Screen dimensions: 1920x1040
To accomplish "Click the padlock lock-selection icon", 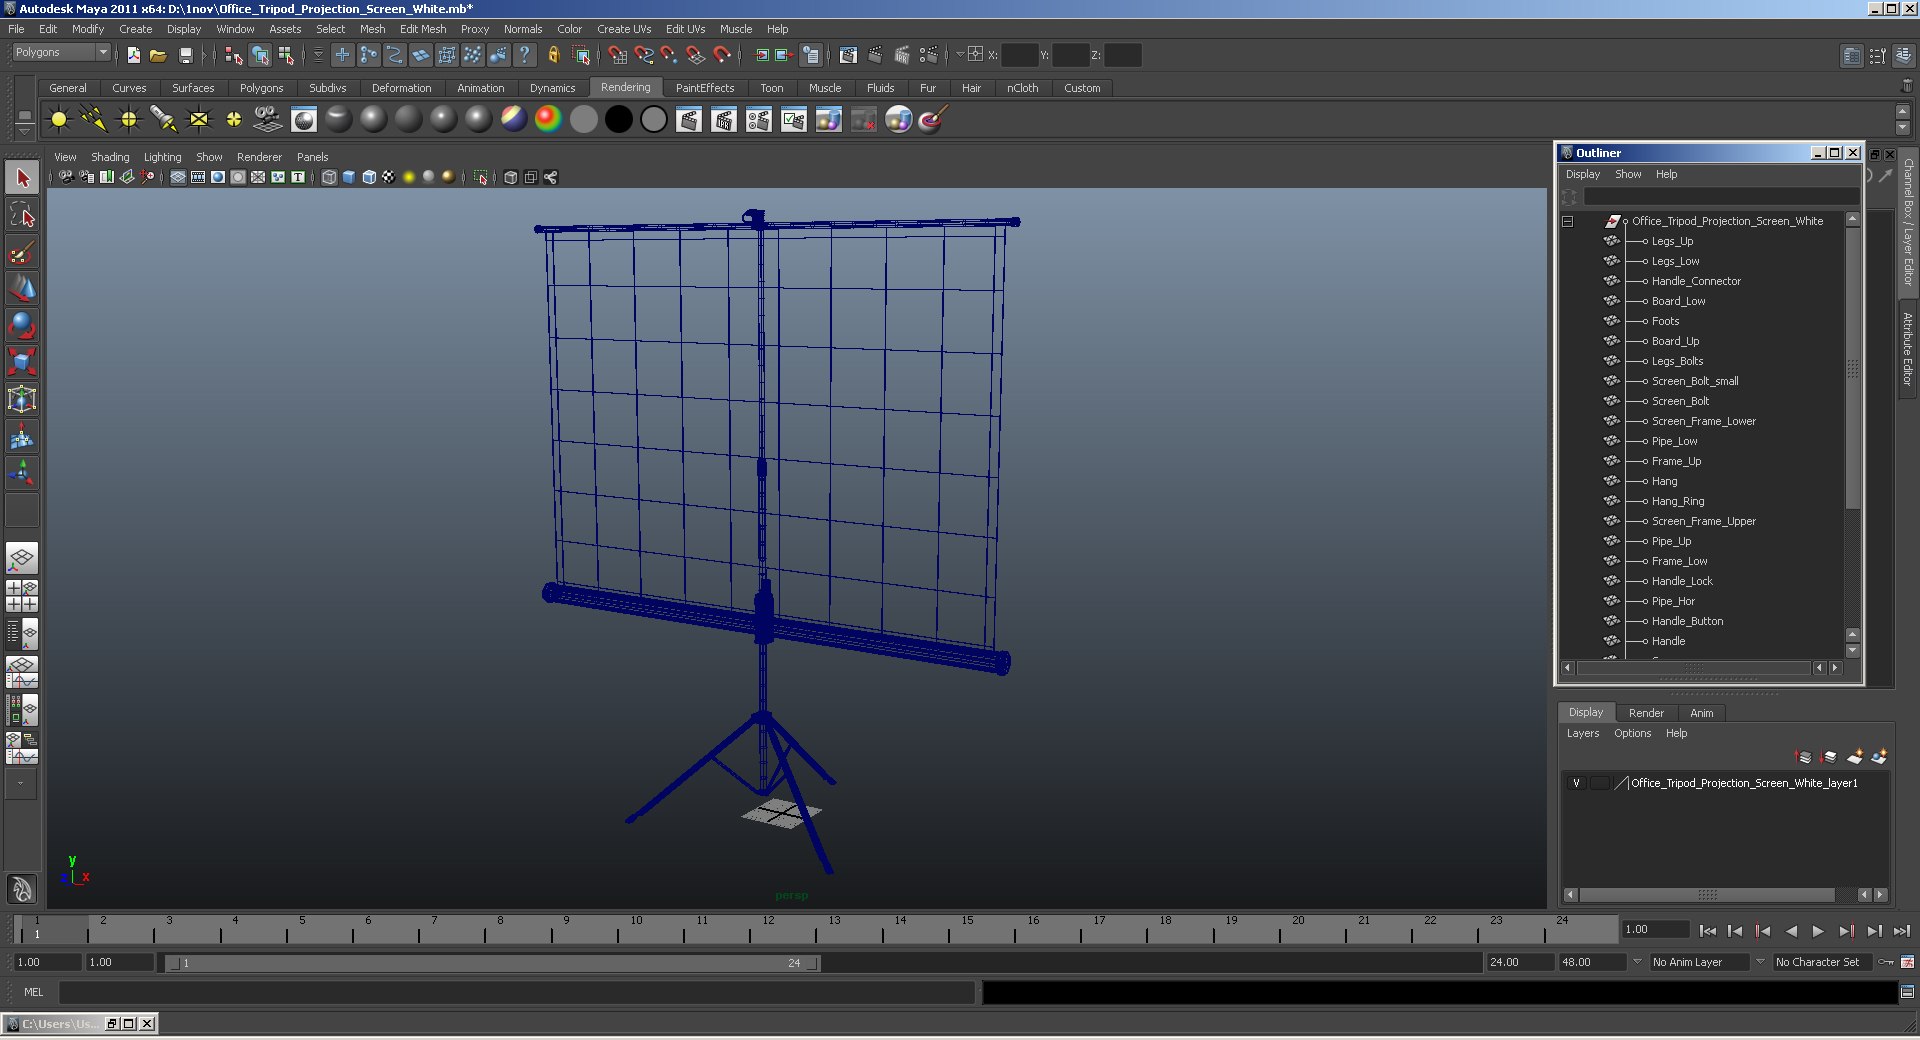I will point(553,55).
